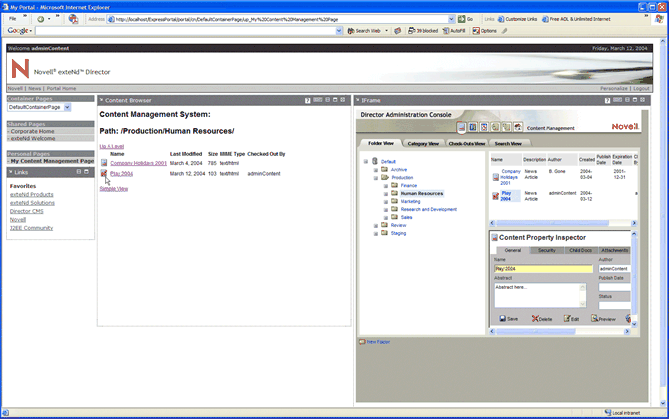Image resolution: width=669 pixels, height=419 pixels.
Task: Click the fourth Director Administration Console toolbar icon
Action: (495, 127)
